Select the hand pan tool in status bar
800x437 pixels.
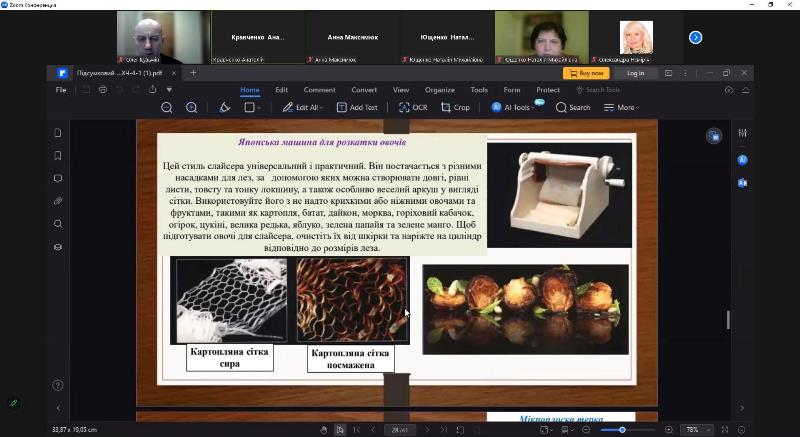pos(323,430)
